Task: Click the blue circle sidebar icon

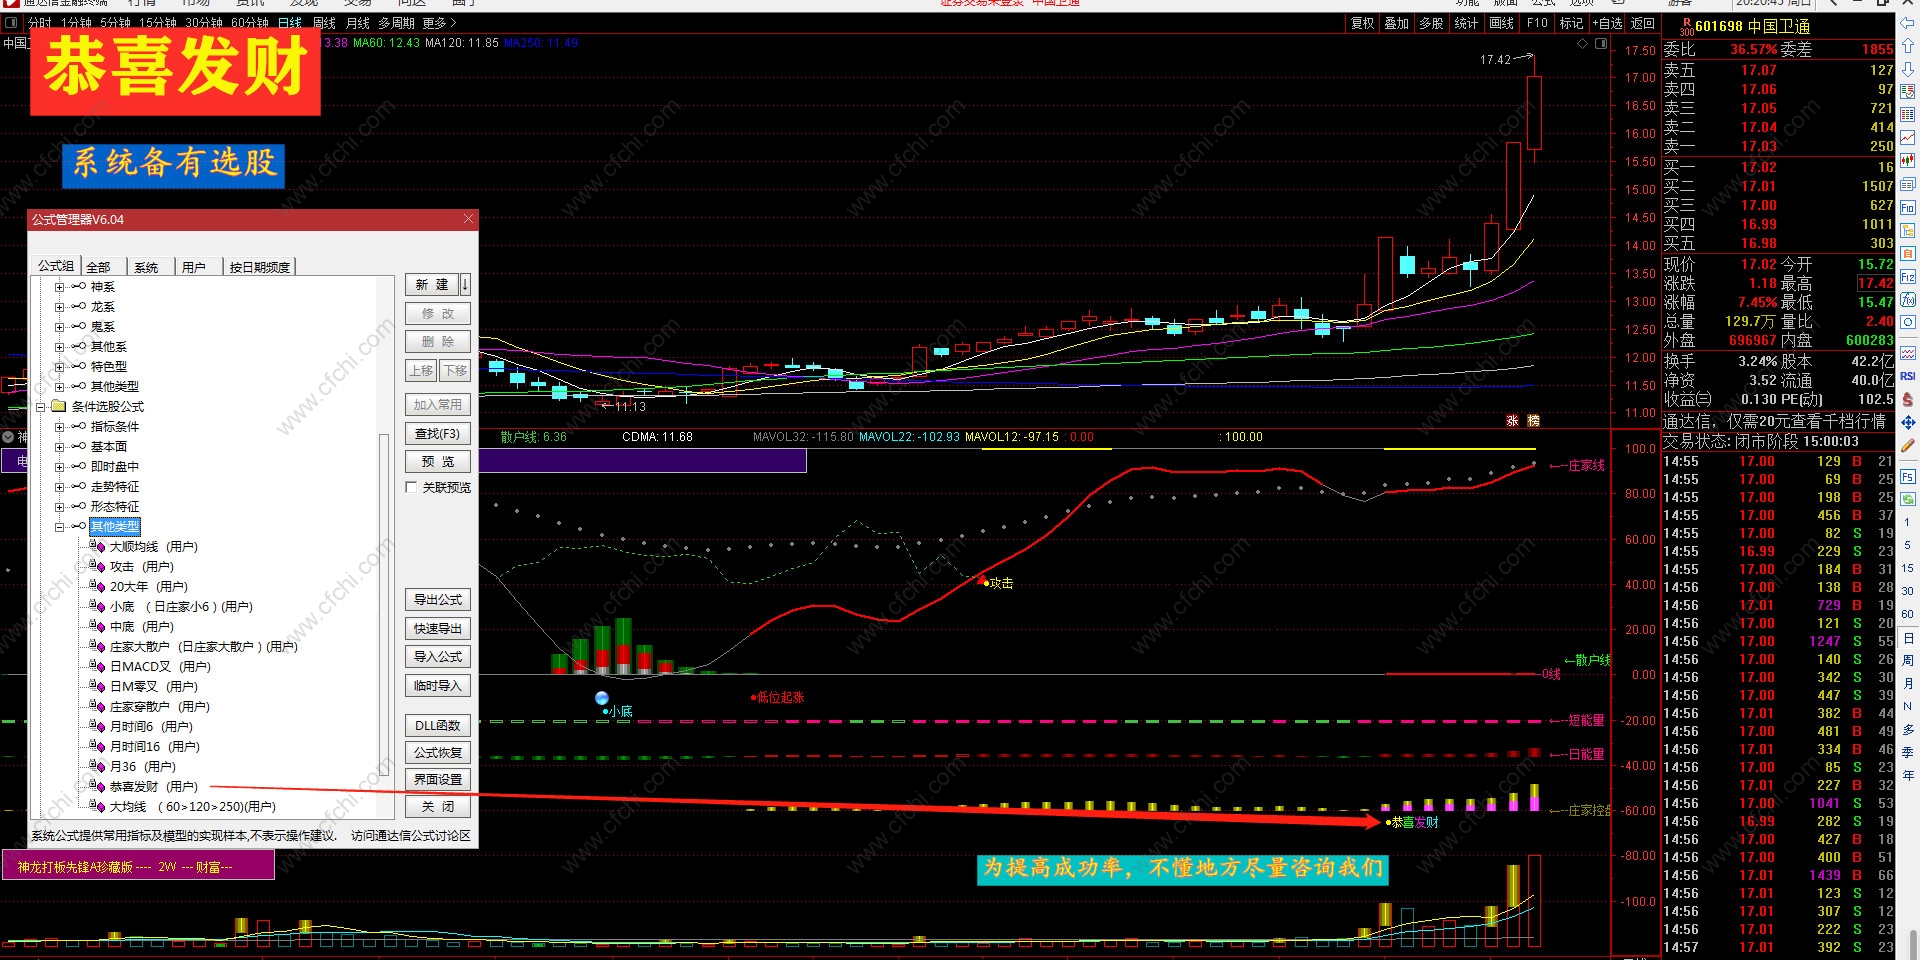Action: coord(1908,323)
